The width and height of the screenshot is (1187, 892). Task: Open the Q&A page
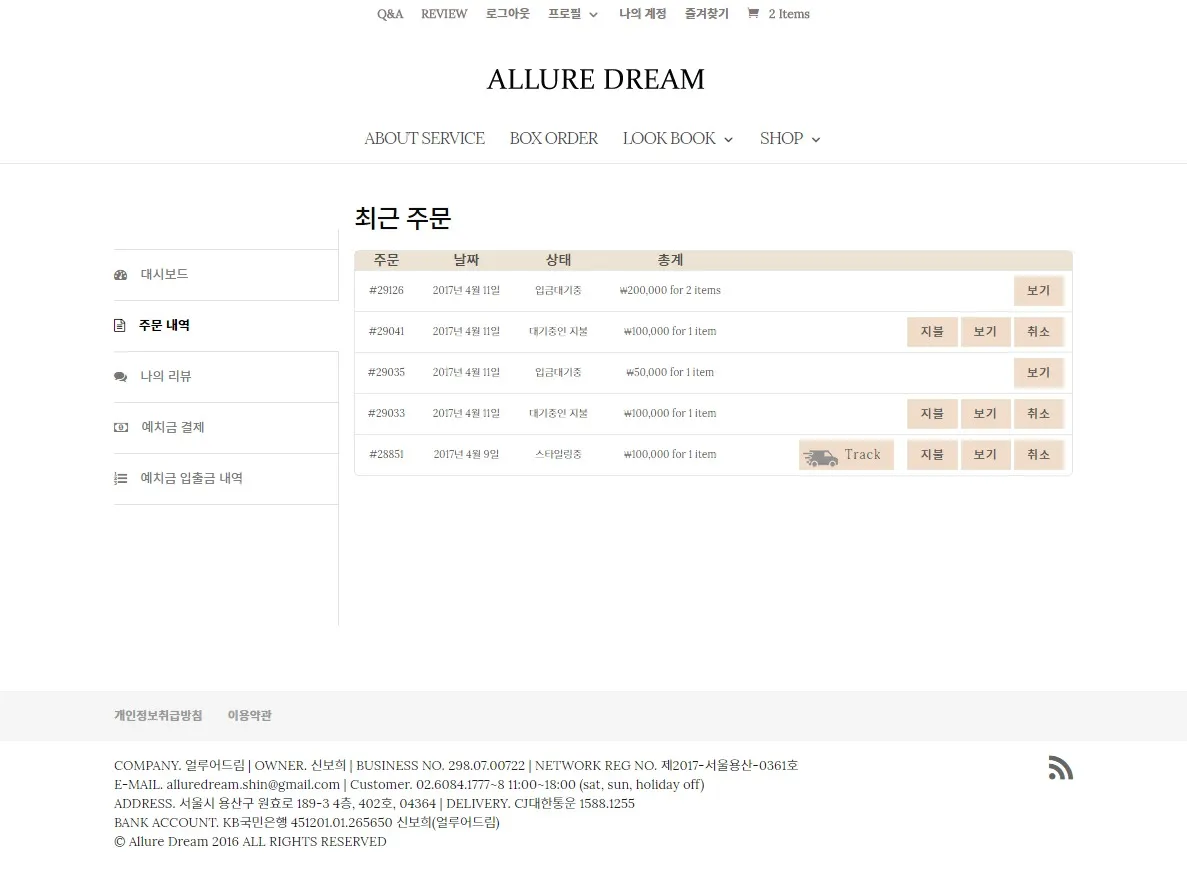click(x=390, y=14)
